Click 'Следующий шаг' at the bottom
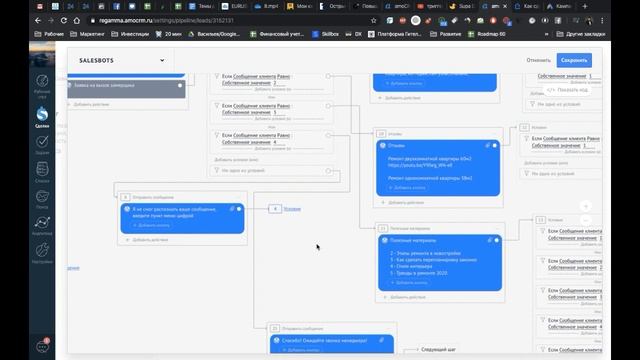 tap(438, 349)
